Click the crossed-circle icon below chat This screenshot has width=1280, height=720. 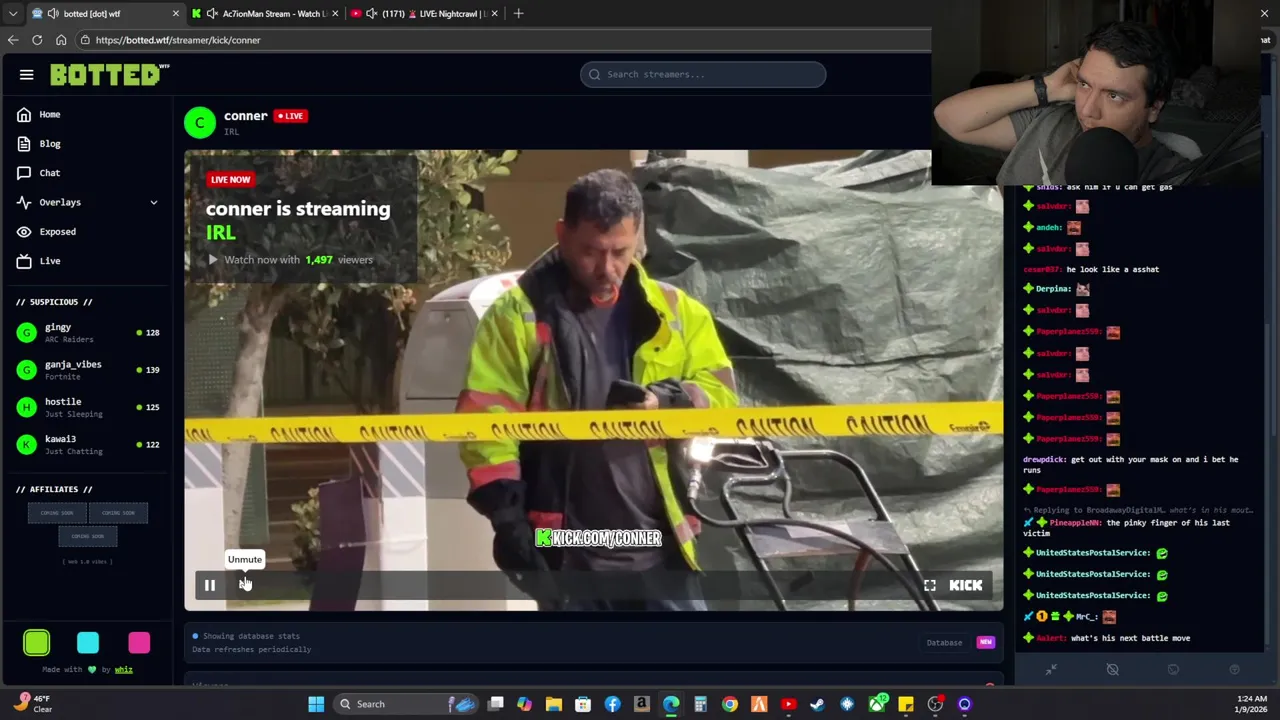pos(1112,670)
